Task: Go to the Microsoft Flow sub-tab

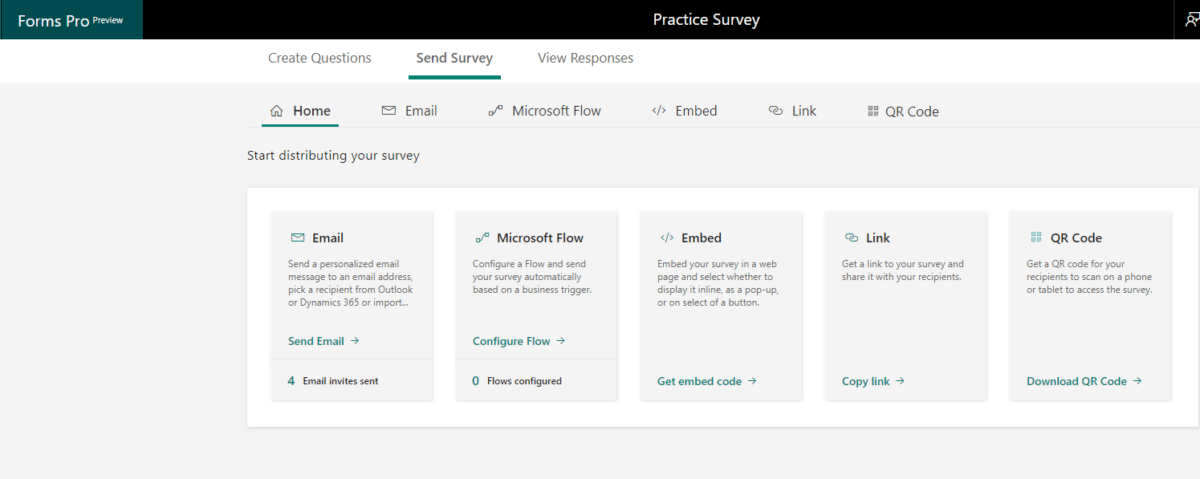Action: pos(544,111)
